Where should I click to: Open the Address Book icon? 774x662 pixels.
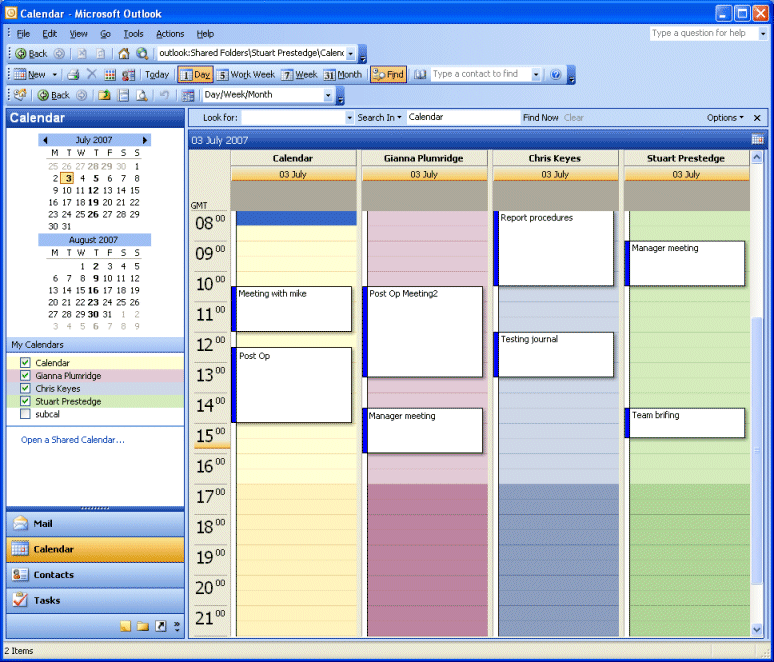(x=420, y=75)
